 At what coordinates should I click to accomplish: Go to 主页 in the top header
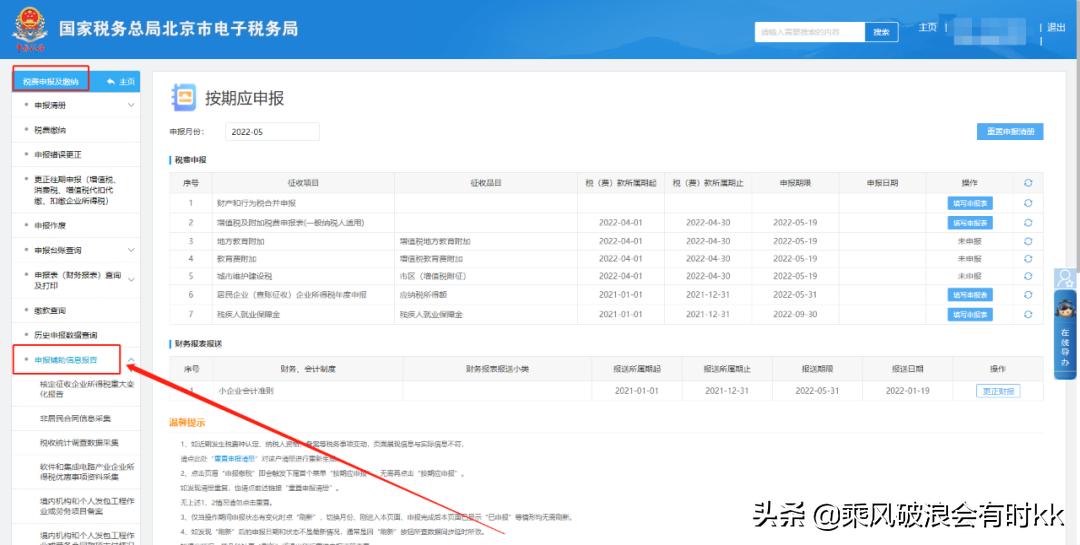927,28
